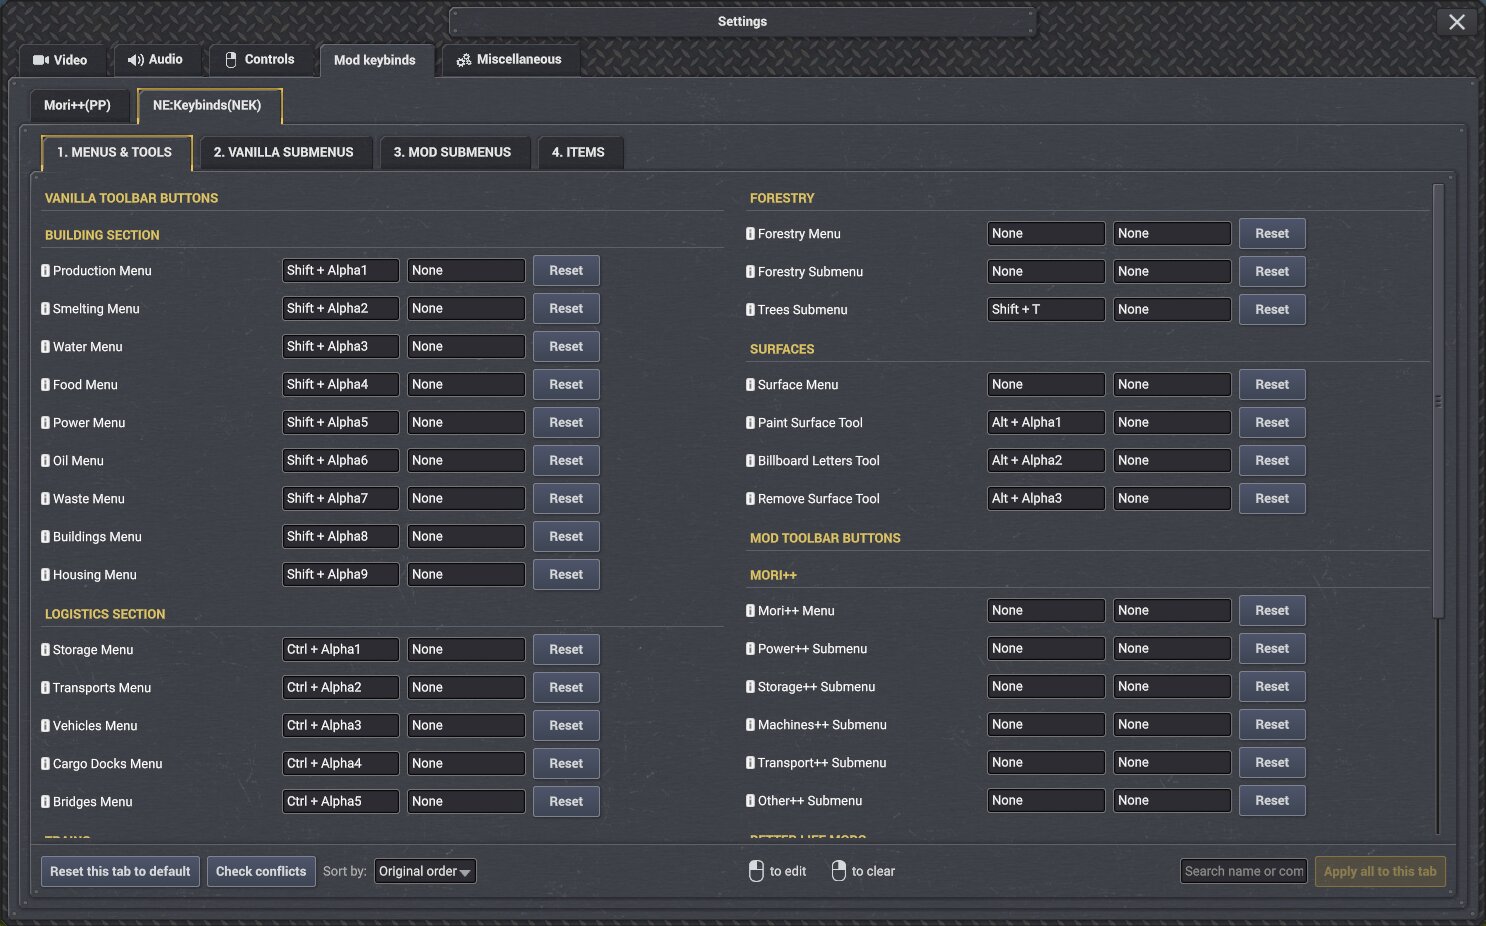Image resolution: width=1486 pixels, height=926 pixels.
Task: Reset the Paint Surface Tool keybind
Action: [x=1272, y=423]
